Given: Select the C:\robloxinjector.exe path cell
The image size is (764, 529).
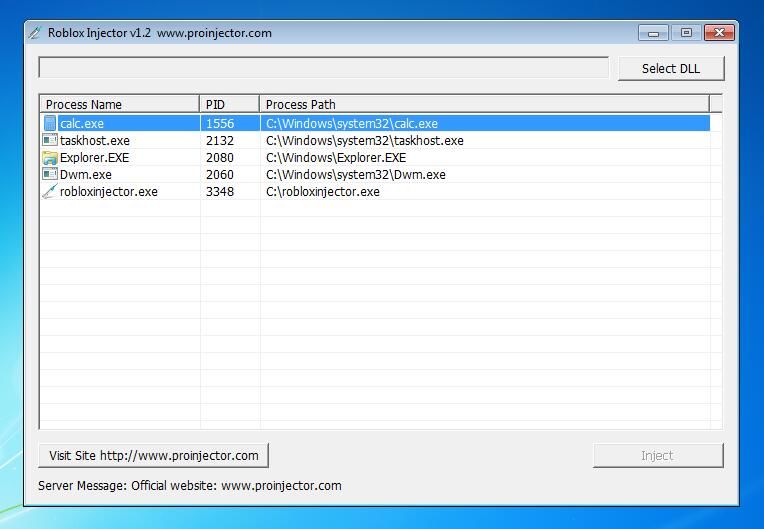Looking at the screenshot, I should tap(323, 191).
